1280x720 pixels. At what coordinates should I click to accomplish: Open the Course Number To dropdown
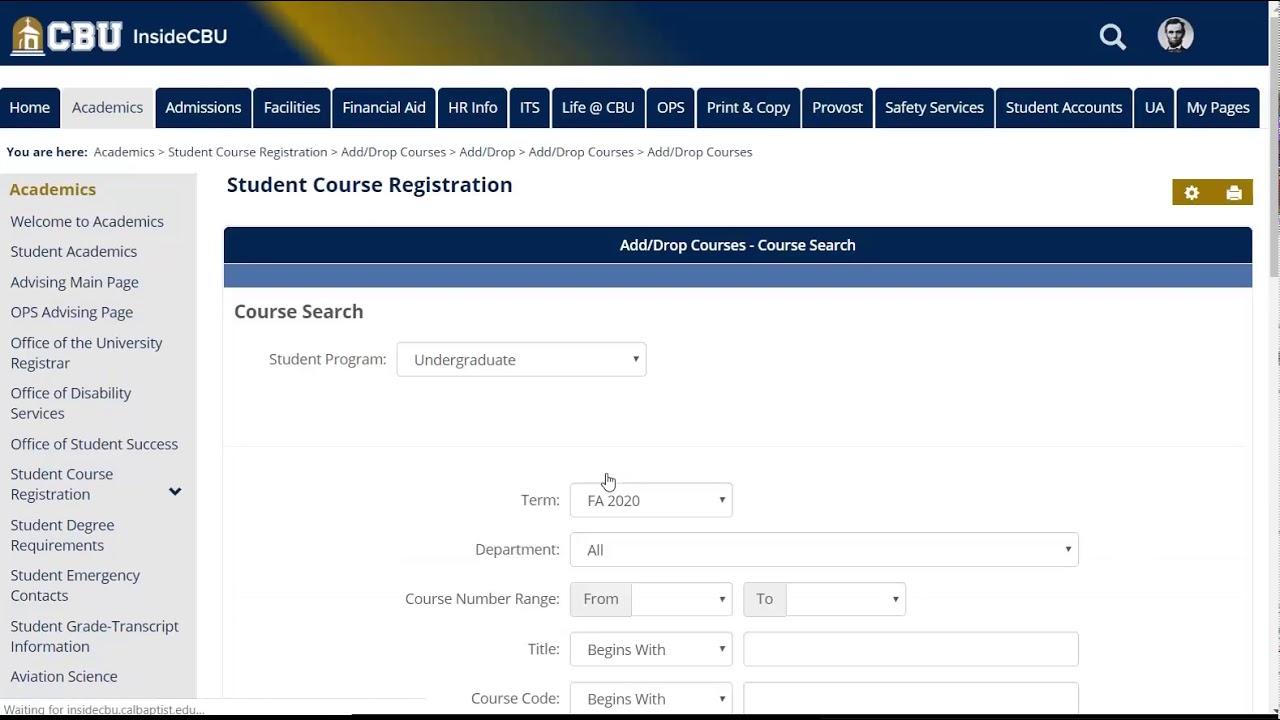[845, 599]
